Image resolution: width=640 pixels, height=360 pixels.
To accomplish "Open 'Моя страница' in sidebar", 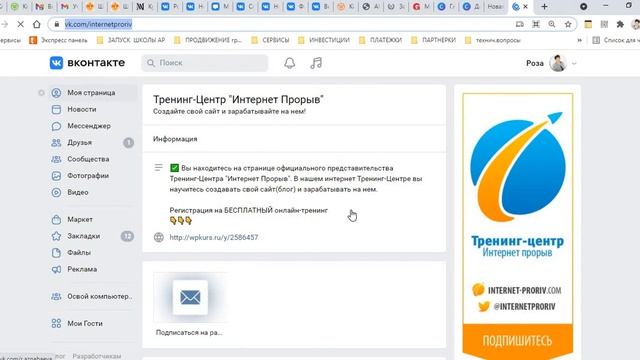I will [x=91, y=93].
